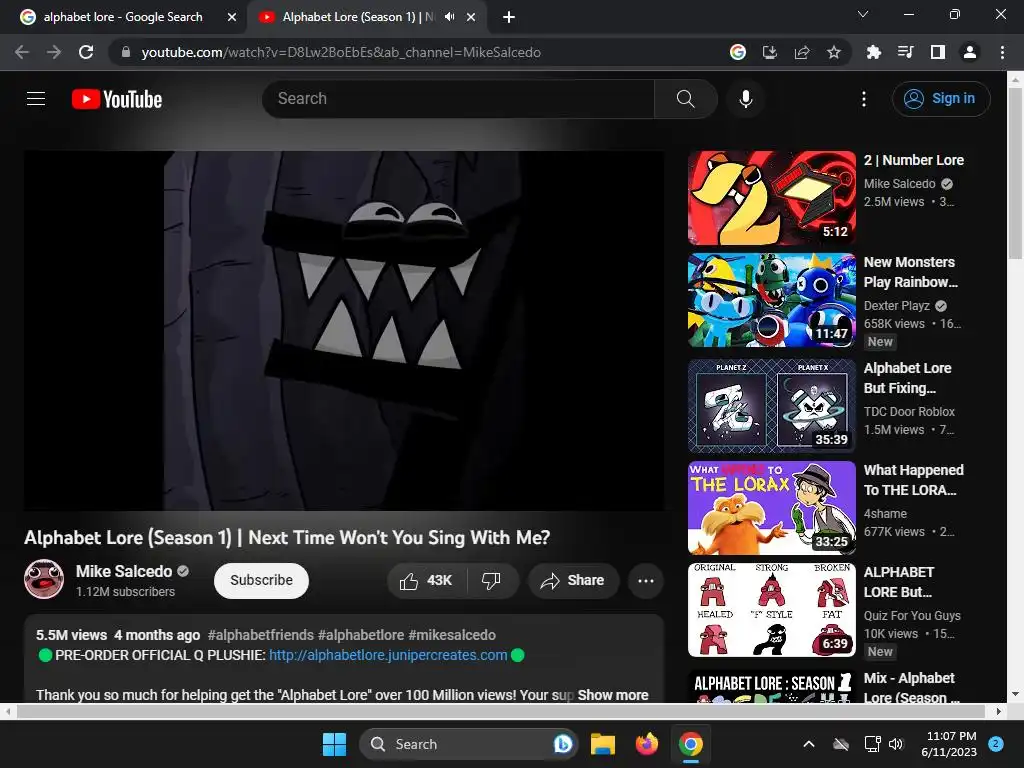Open Chrome extensions puzzle icon
Image resolution: width=1024 pixels, height=768 pixels.
[874, 52]
